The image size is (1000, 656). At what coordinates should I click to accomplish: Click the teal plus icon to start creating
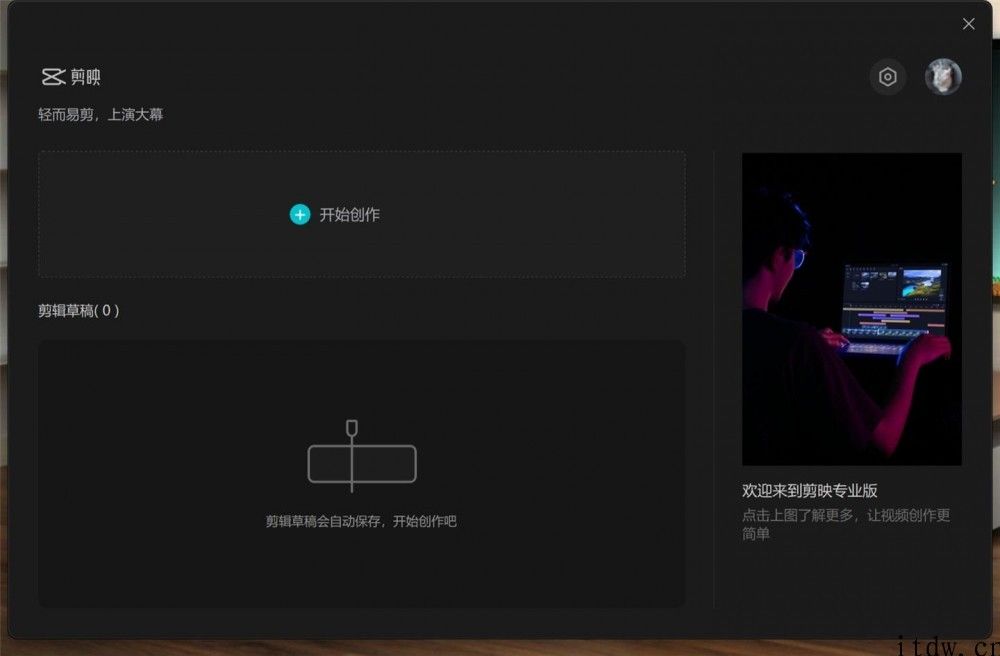coord(300,215)
